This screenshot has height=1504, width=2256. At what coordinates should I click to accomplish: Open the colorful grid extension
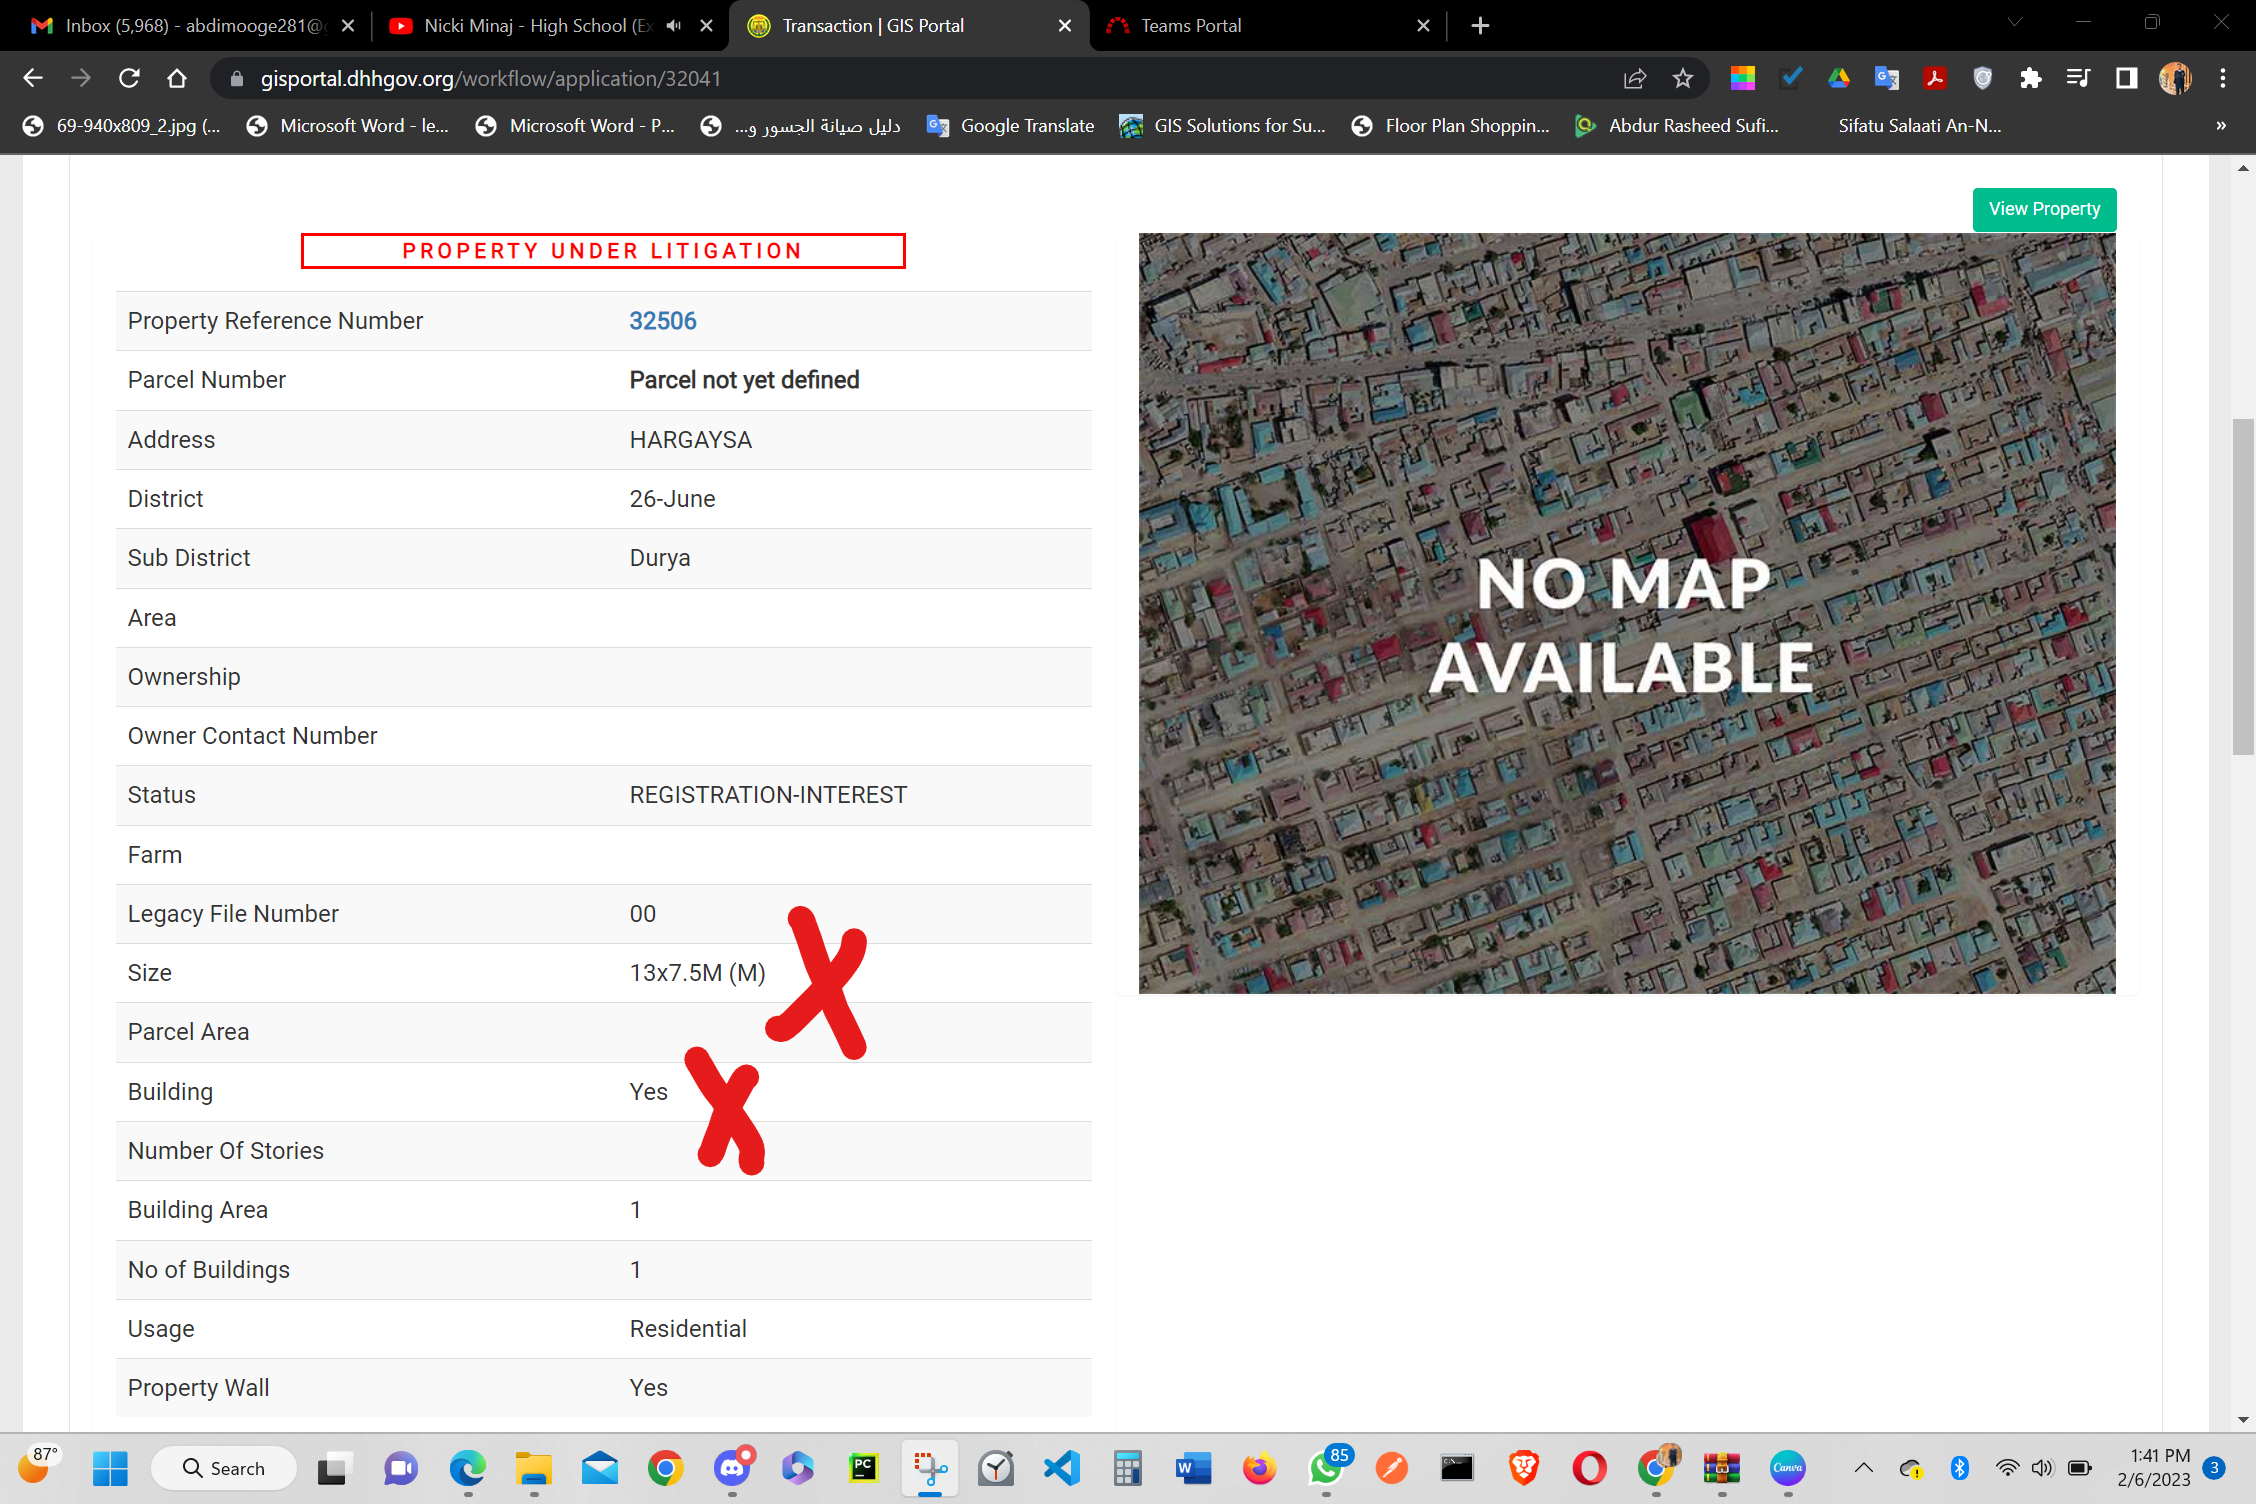click(1743, 78)
